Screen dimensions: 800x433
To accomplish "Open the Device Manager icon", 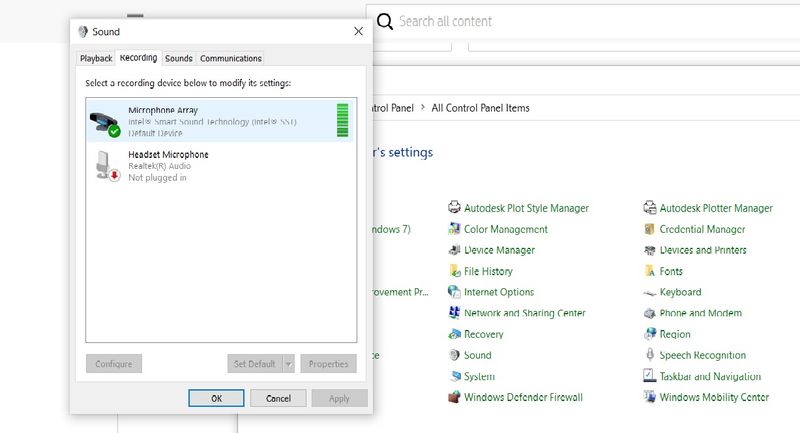I will click(454, 250).
